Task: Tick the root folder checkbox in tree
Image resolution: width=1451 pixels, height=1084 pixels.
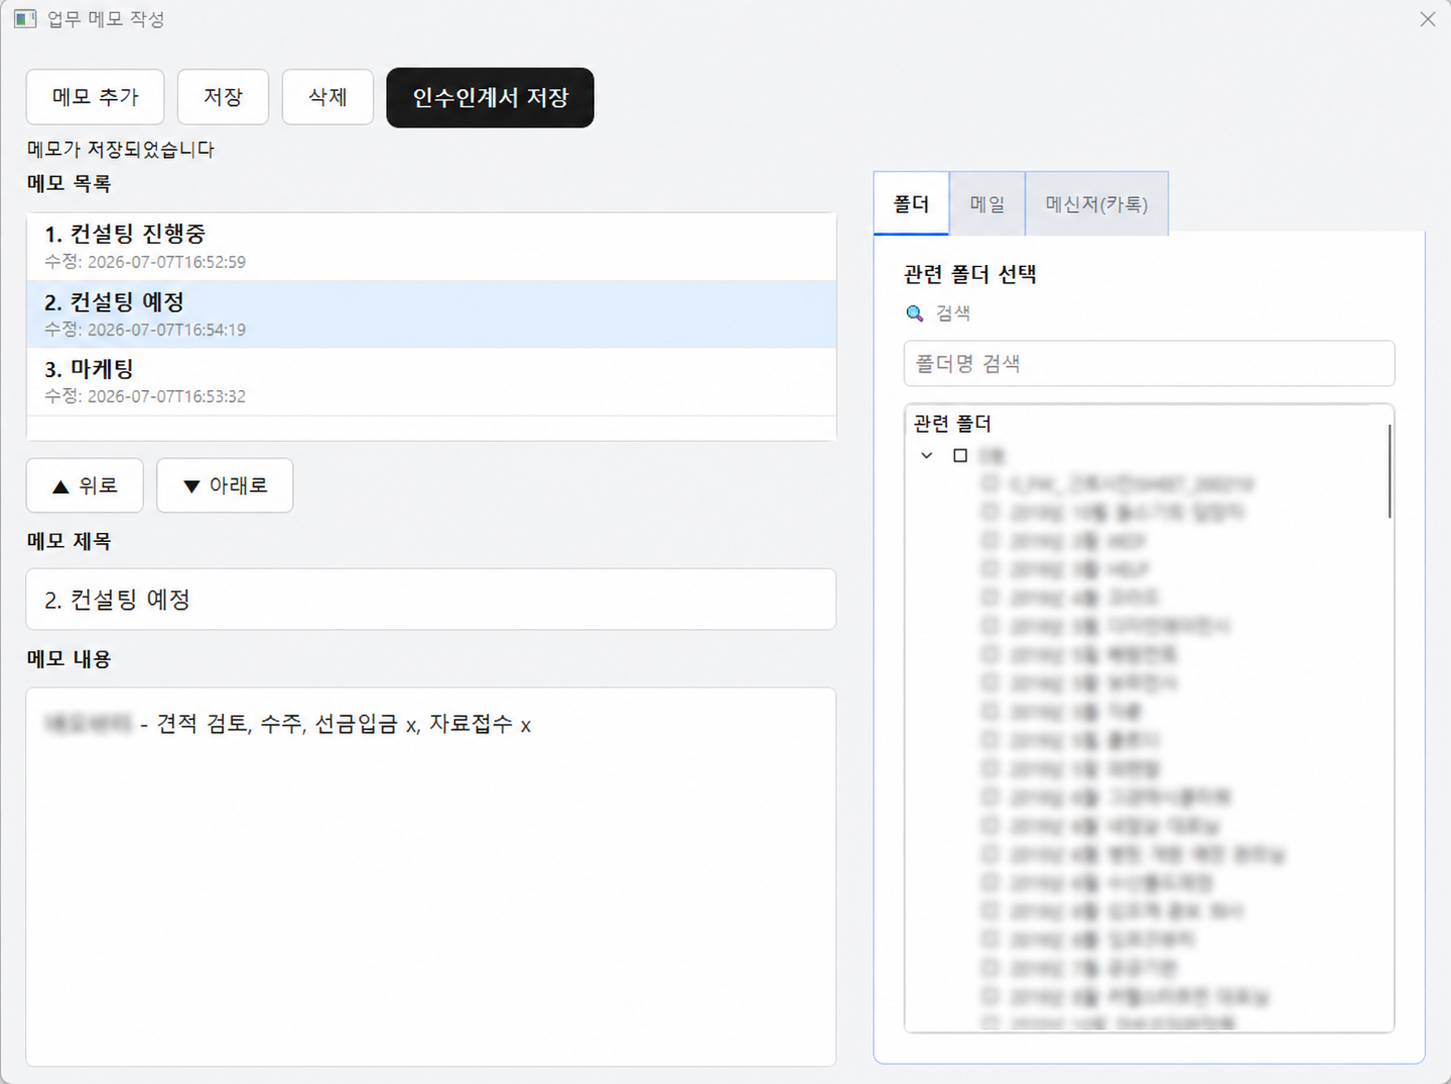Action: [x=960, y=455]
